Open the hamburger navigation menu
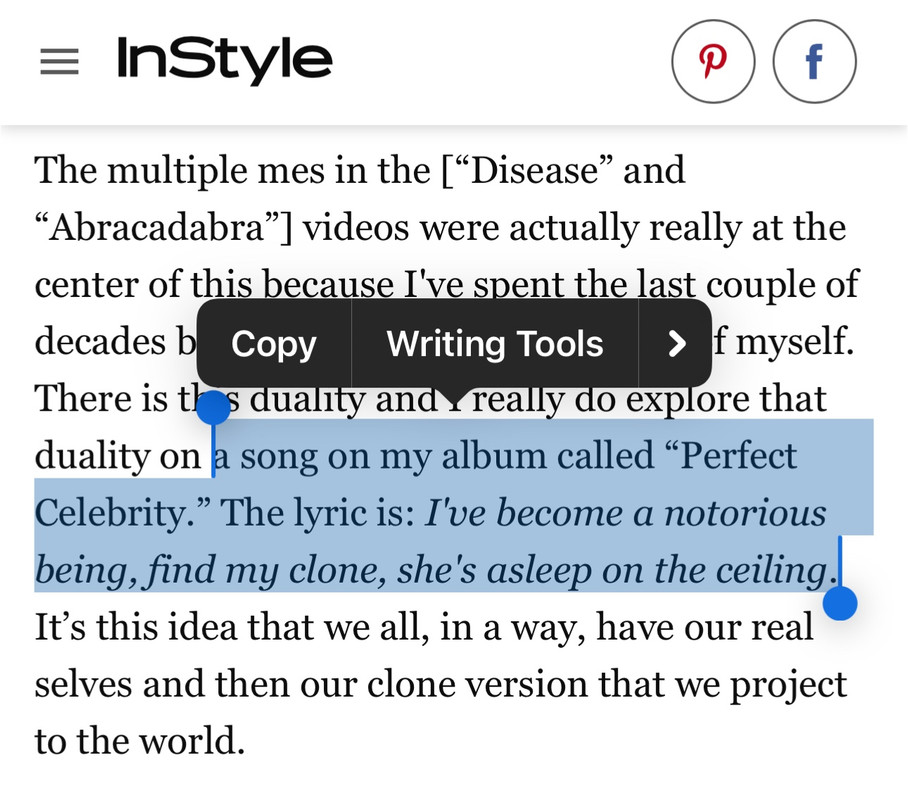Image resolution: width=908 pixels, height=800 pixels. [59, 61]
